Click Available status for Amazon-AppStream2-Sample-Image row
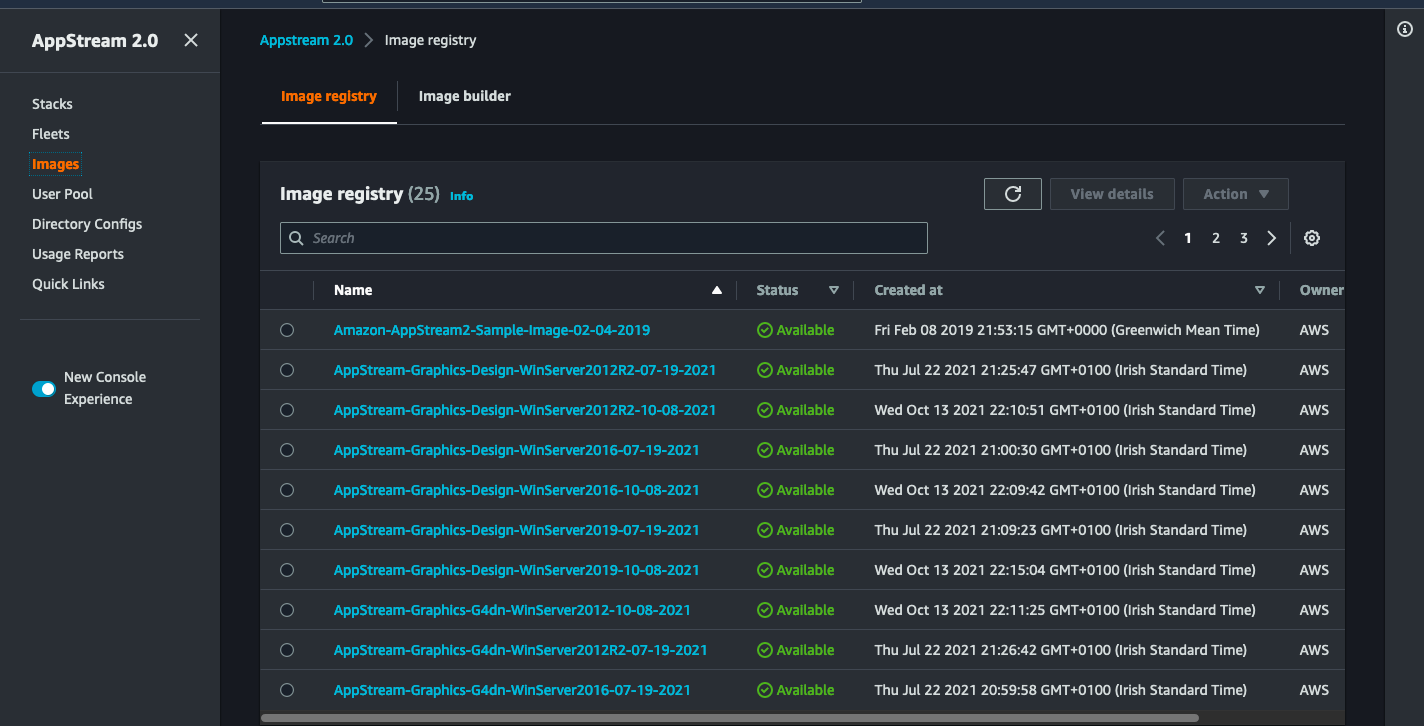This screenshot has width=1424, height=726. coord(796,330)
